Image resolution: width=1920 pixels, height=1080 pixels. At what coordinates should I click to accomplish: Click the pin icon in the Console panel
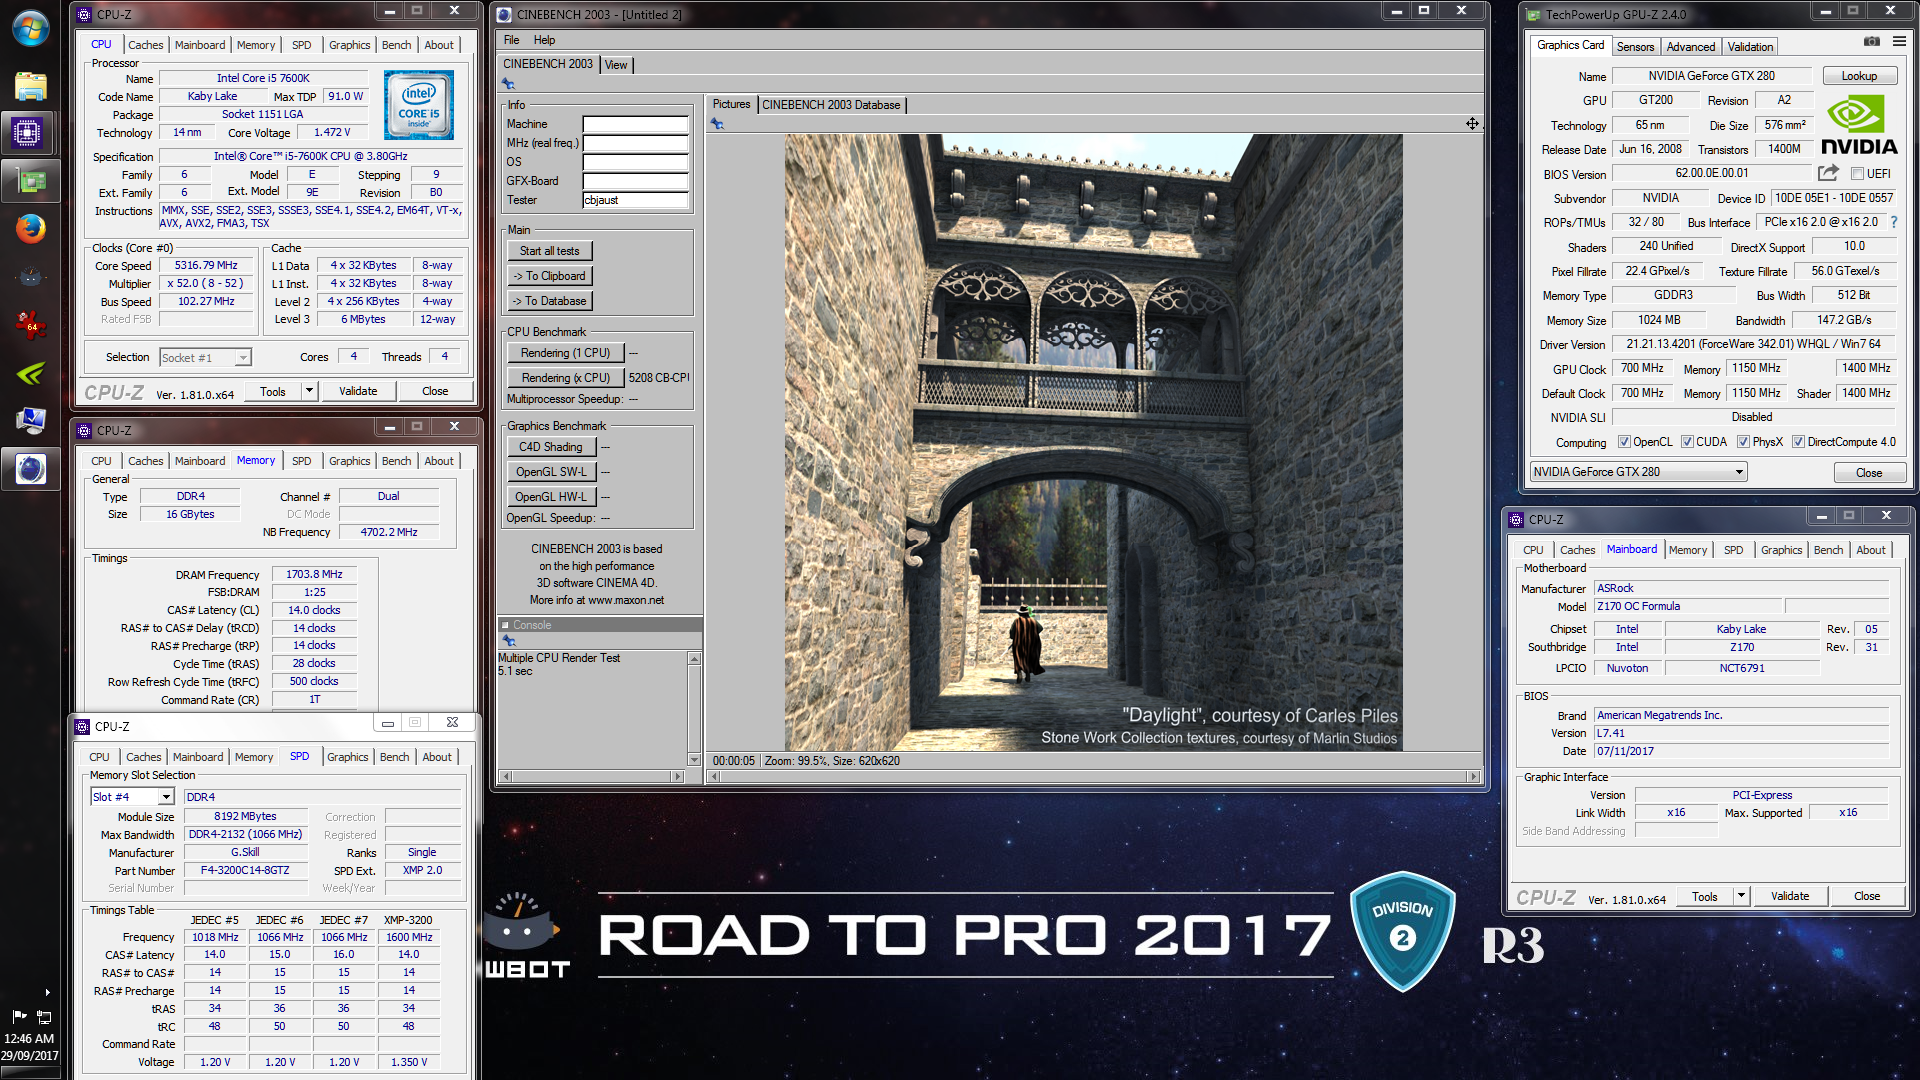(x=508, y=640)
